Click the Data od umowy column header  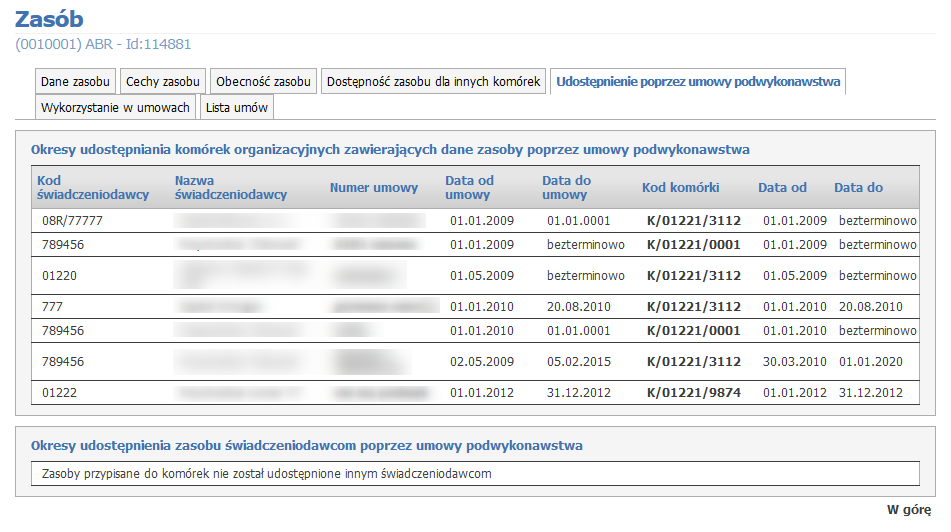point(470,187)
